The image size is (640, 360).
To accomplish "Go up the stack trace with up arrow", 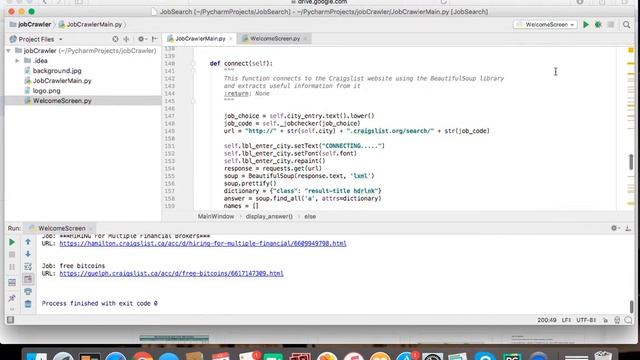I will (x=28, y=242).
